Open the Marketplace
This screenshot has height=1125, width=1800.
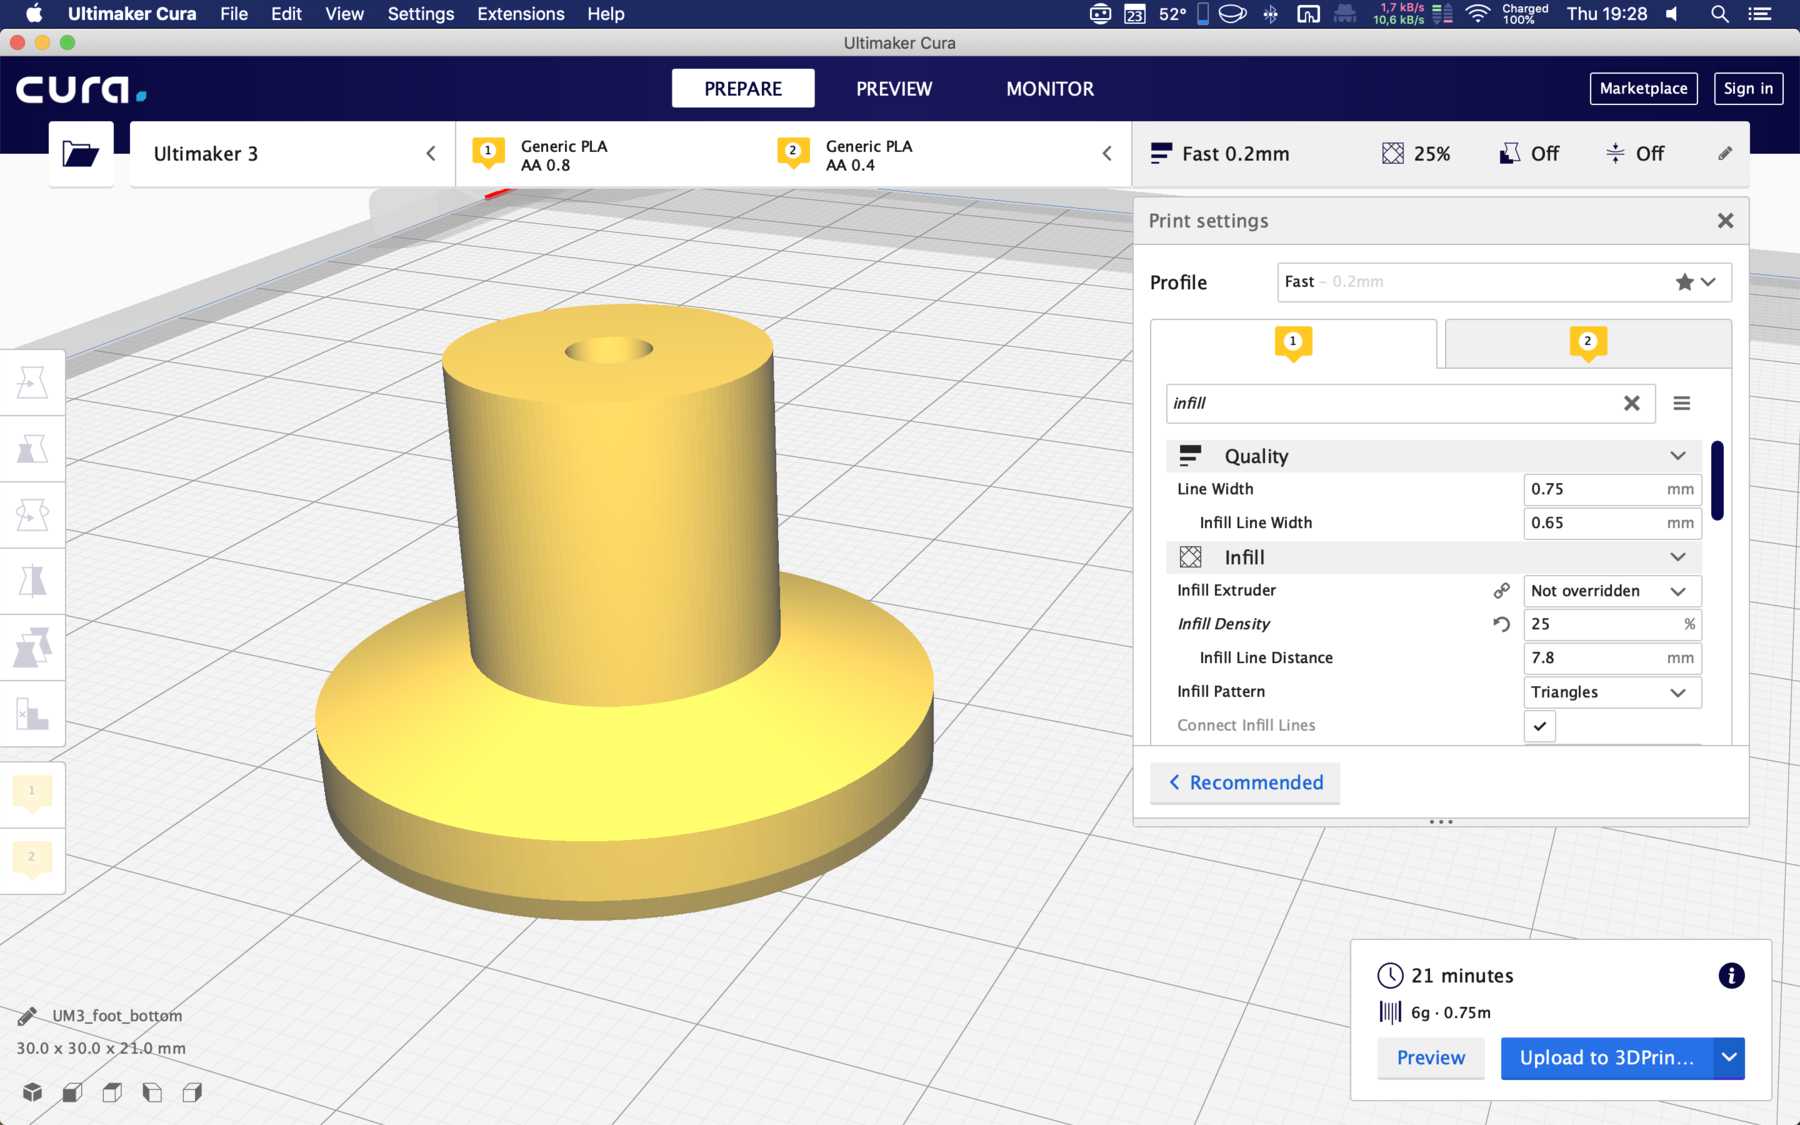pos(1643,88)
